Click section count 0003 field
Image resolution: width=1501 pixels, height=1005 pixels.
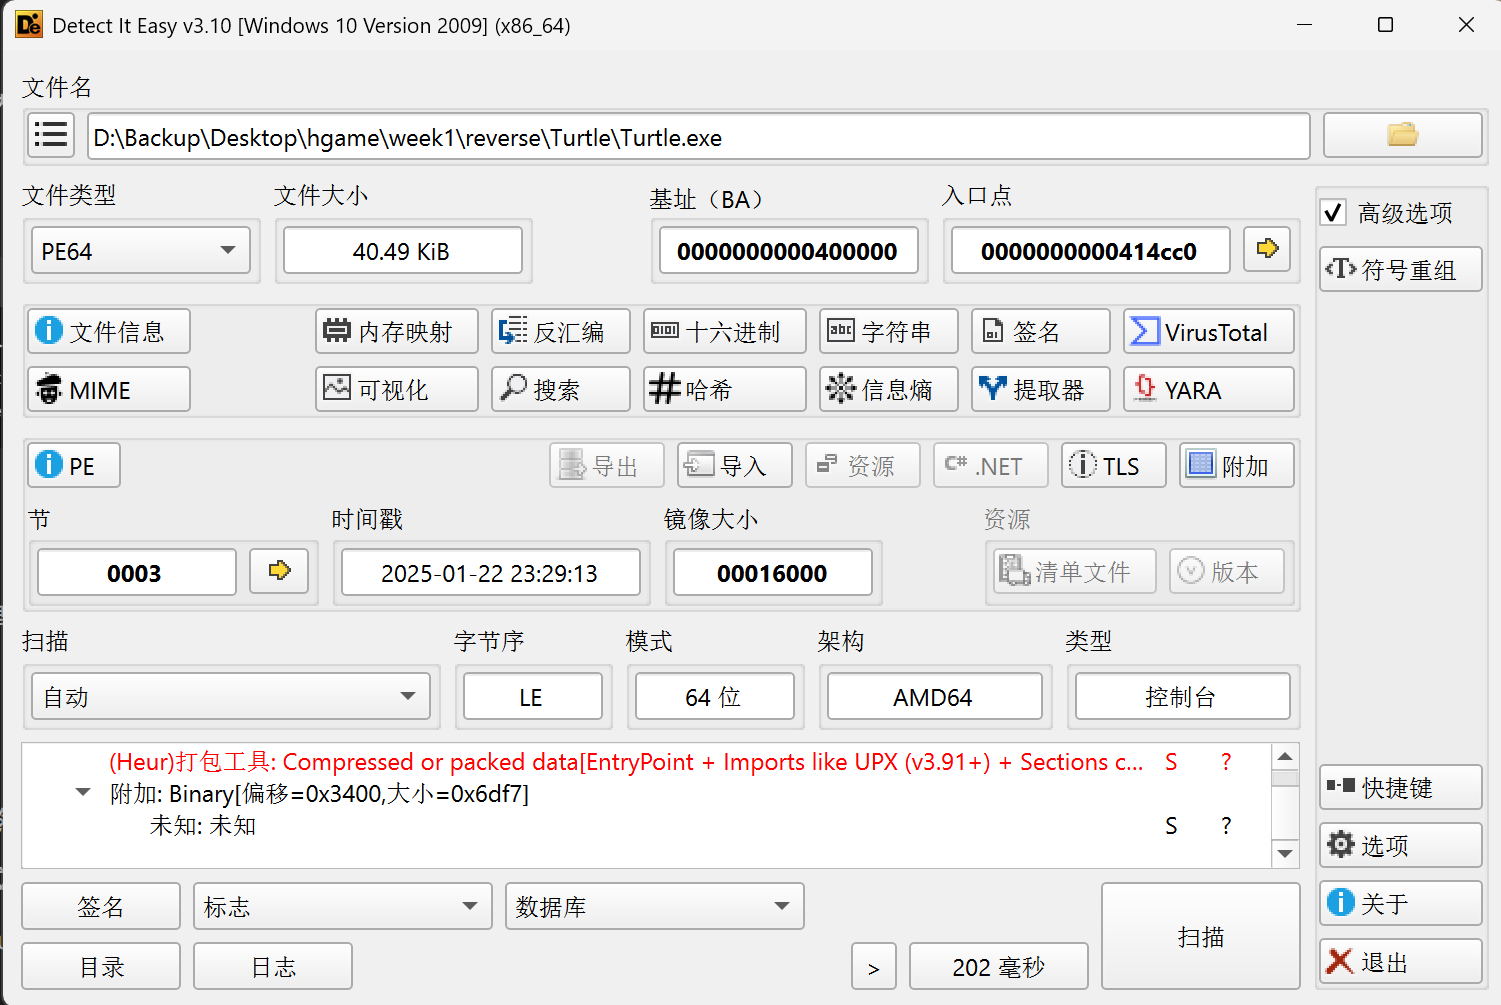point(137,572)
